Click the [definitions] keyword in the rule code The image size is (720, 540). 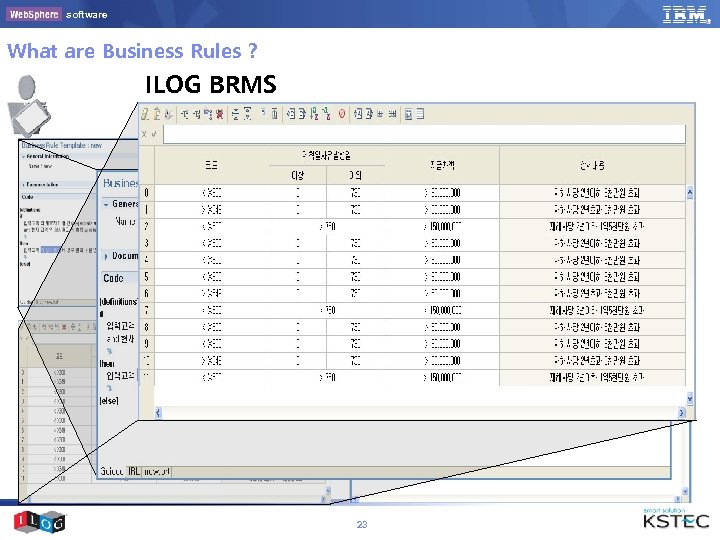click(x=118, y=302)
